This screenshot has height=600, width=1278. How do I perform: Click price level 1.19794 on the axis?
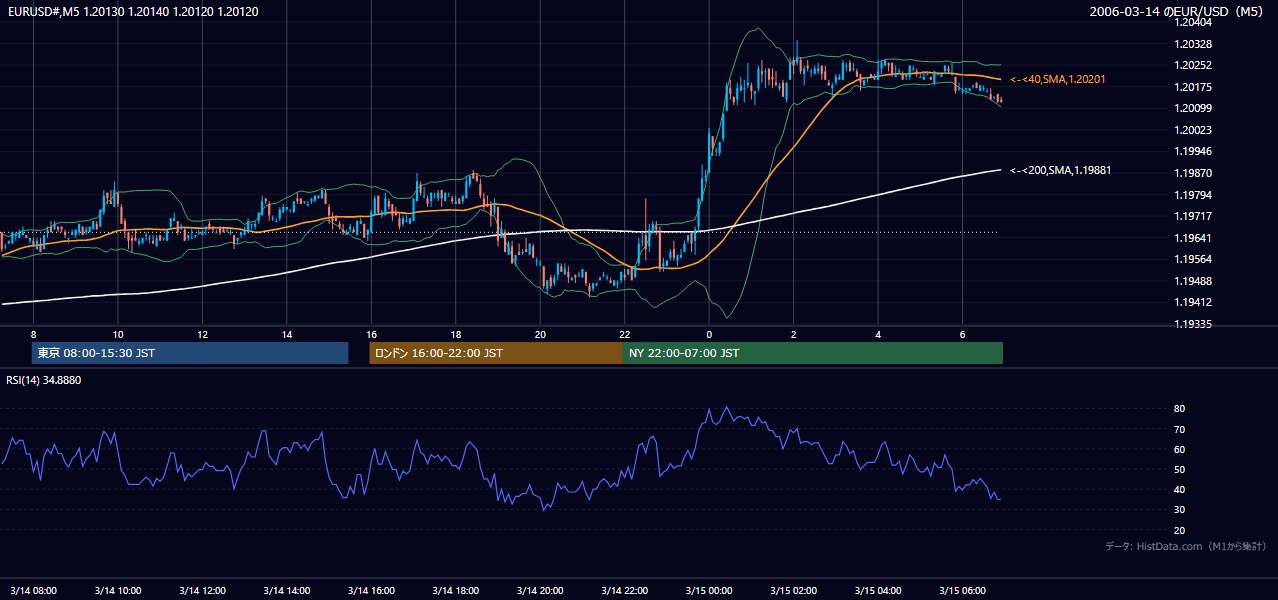1193,196
